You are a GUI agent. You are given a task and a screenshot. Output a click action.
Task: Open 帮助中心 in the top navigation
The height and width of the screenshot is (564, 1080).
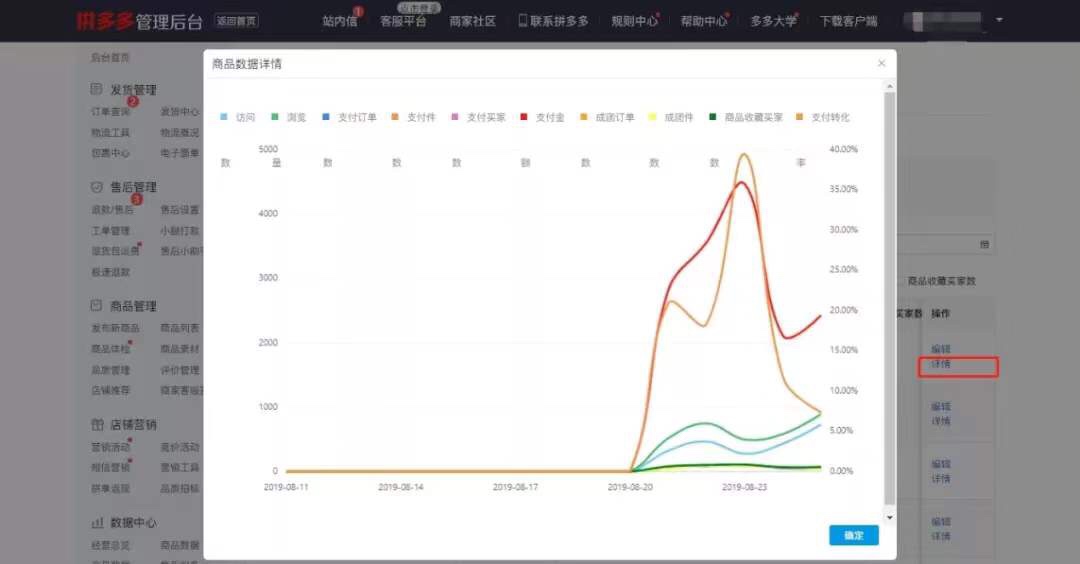pos(704,21)
